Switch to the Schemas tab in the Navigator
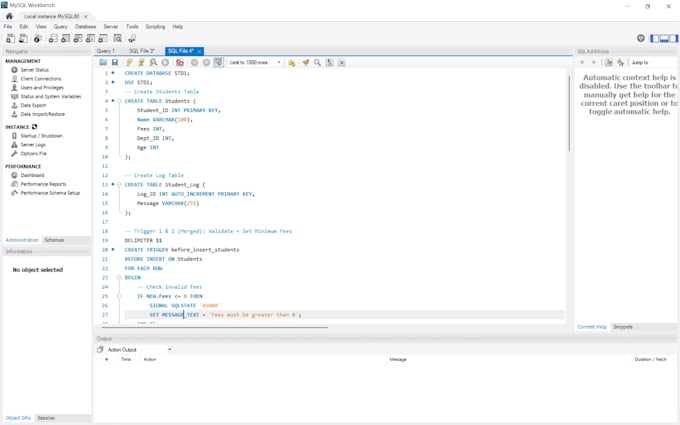 tap(54, 240)
